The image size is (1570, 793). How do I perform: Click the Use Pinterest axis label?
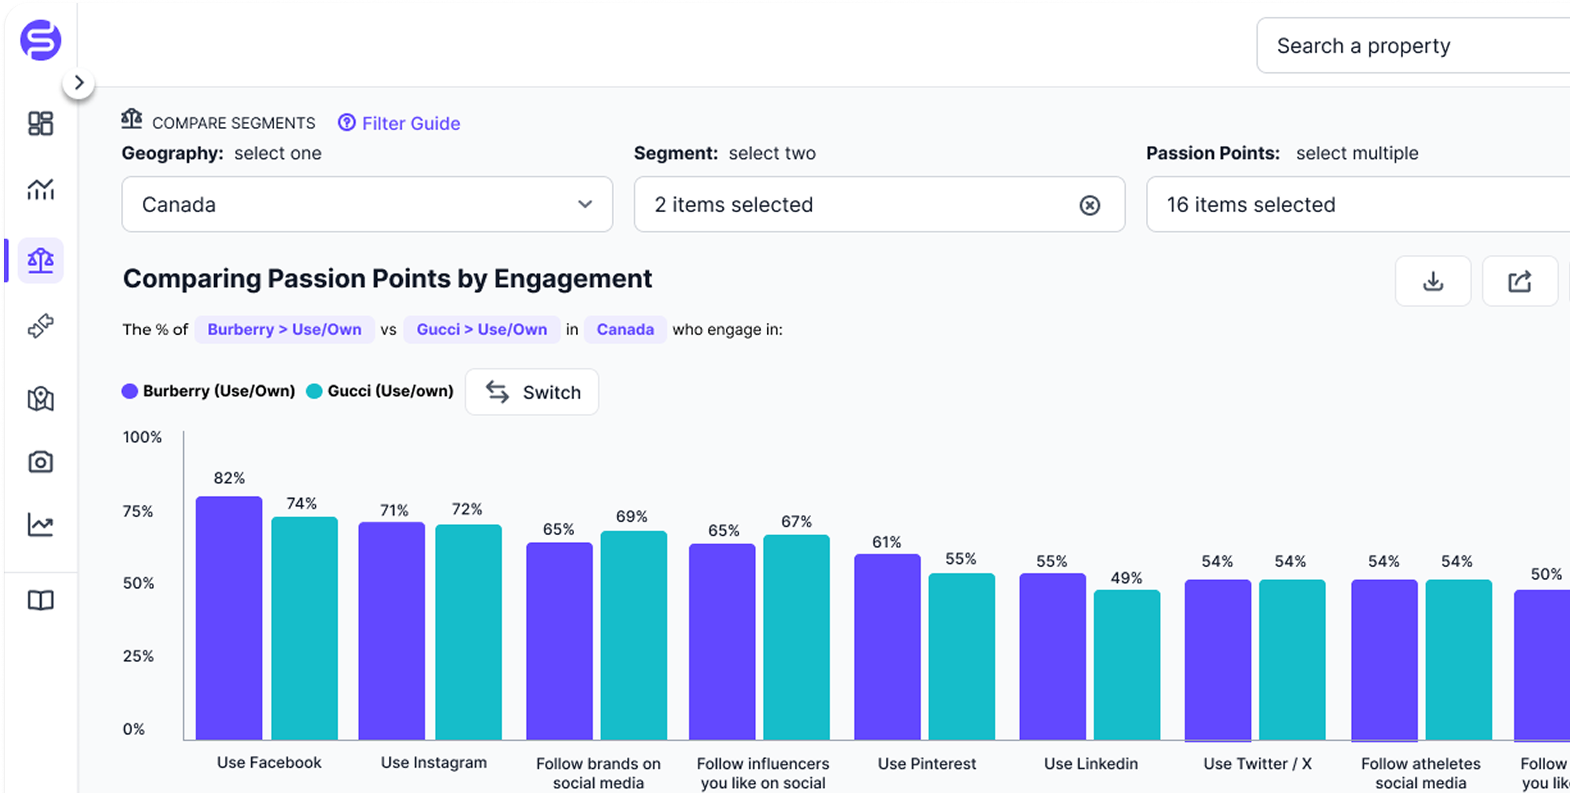point(927,763)
